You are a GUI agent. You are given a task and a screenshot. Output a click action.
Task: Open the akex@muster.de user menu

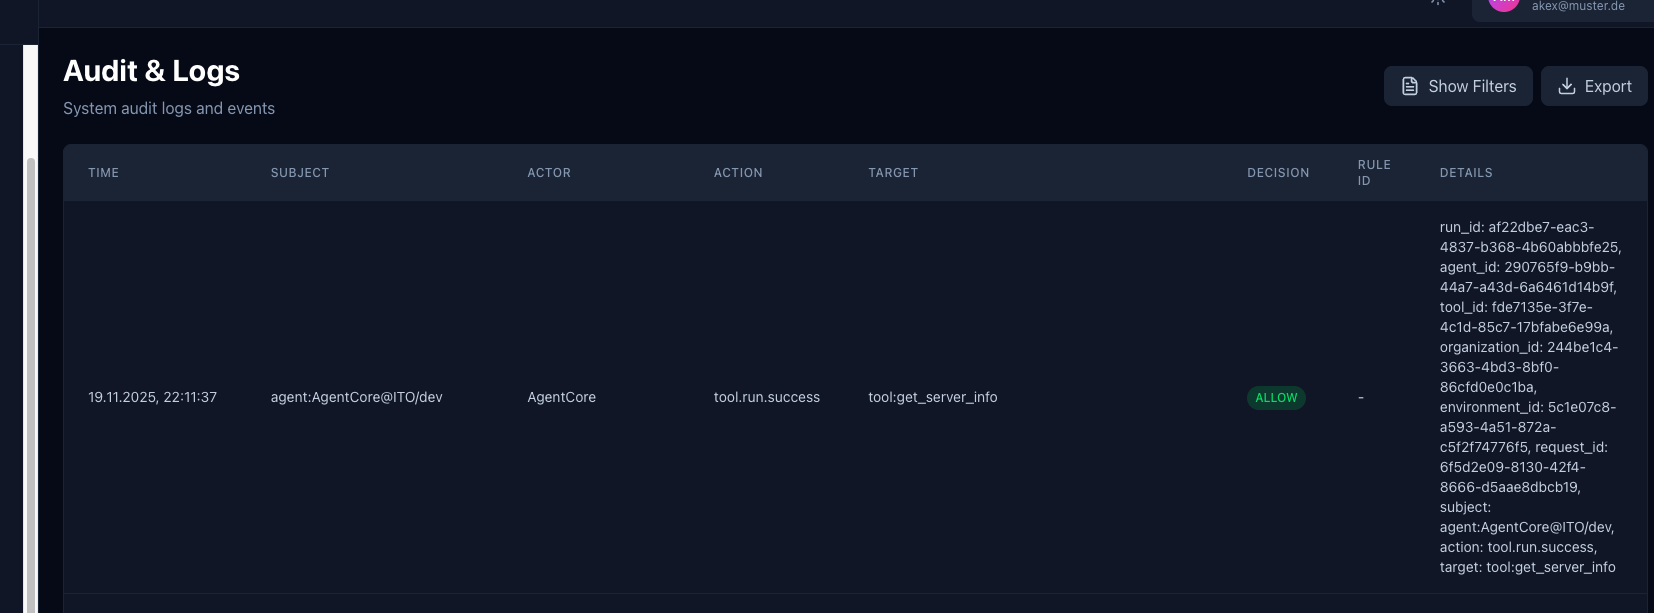pyautogui.click(x=1563, y=8)
